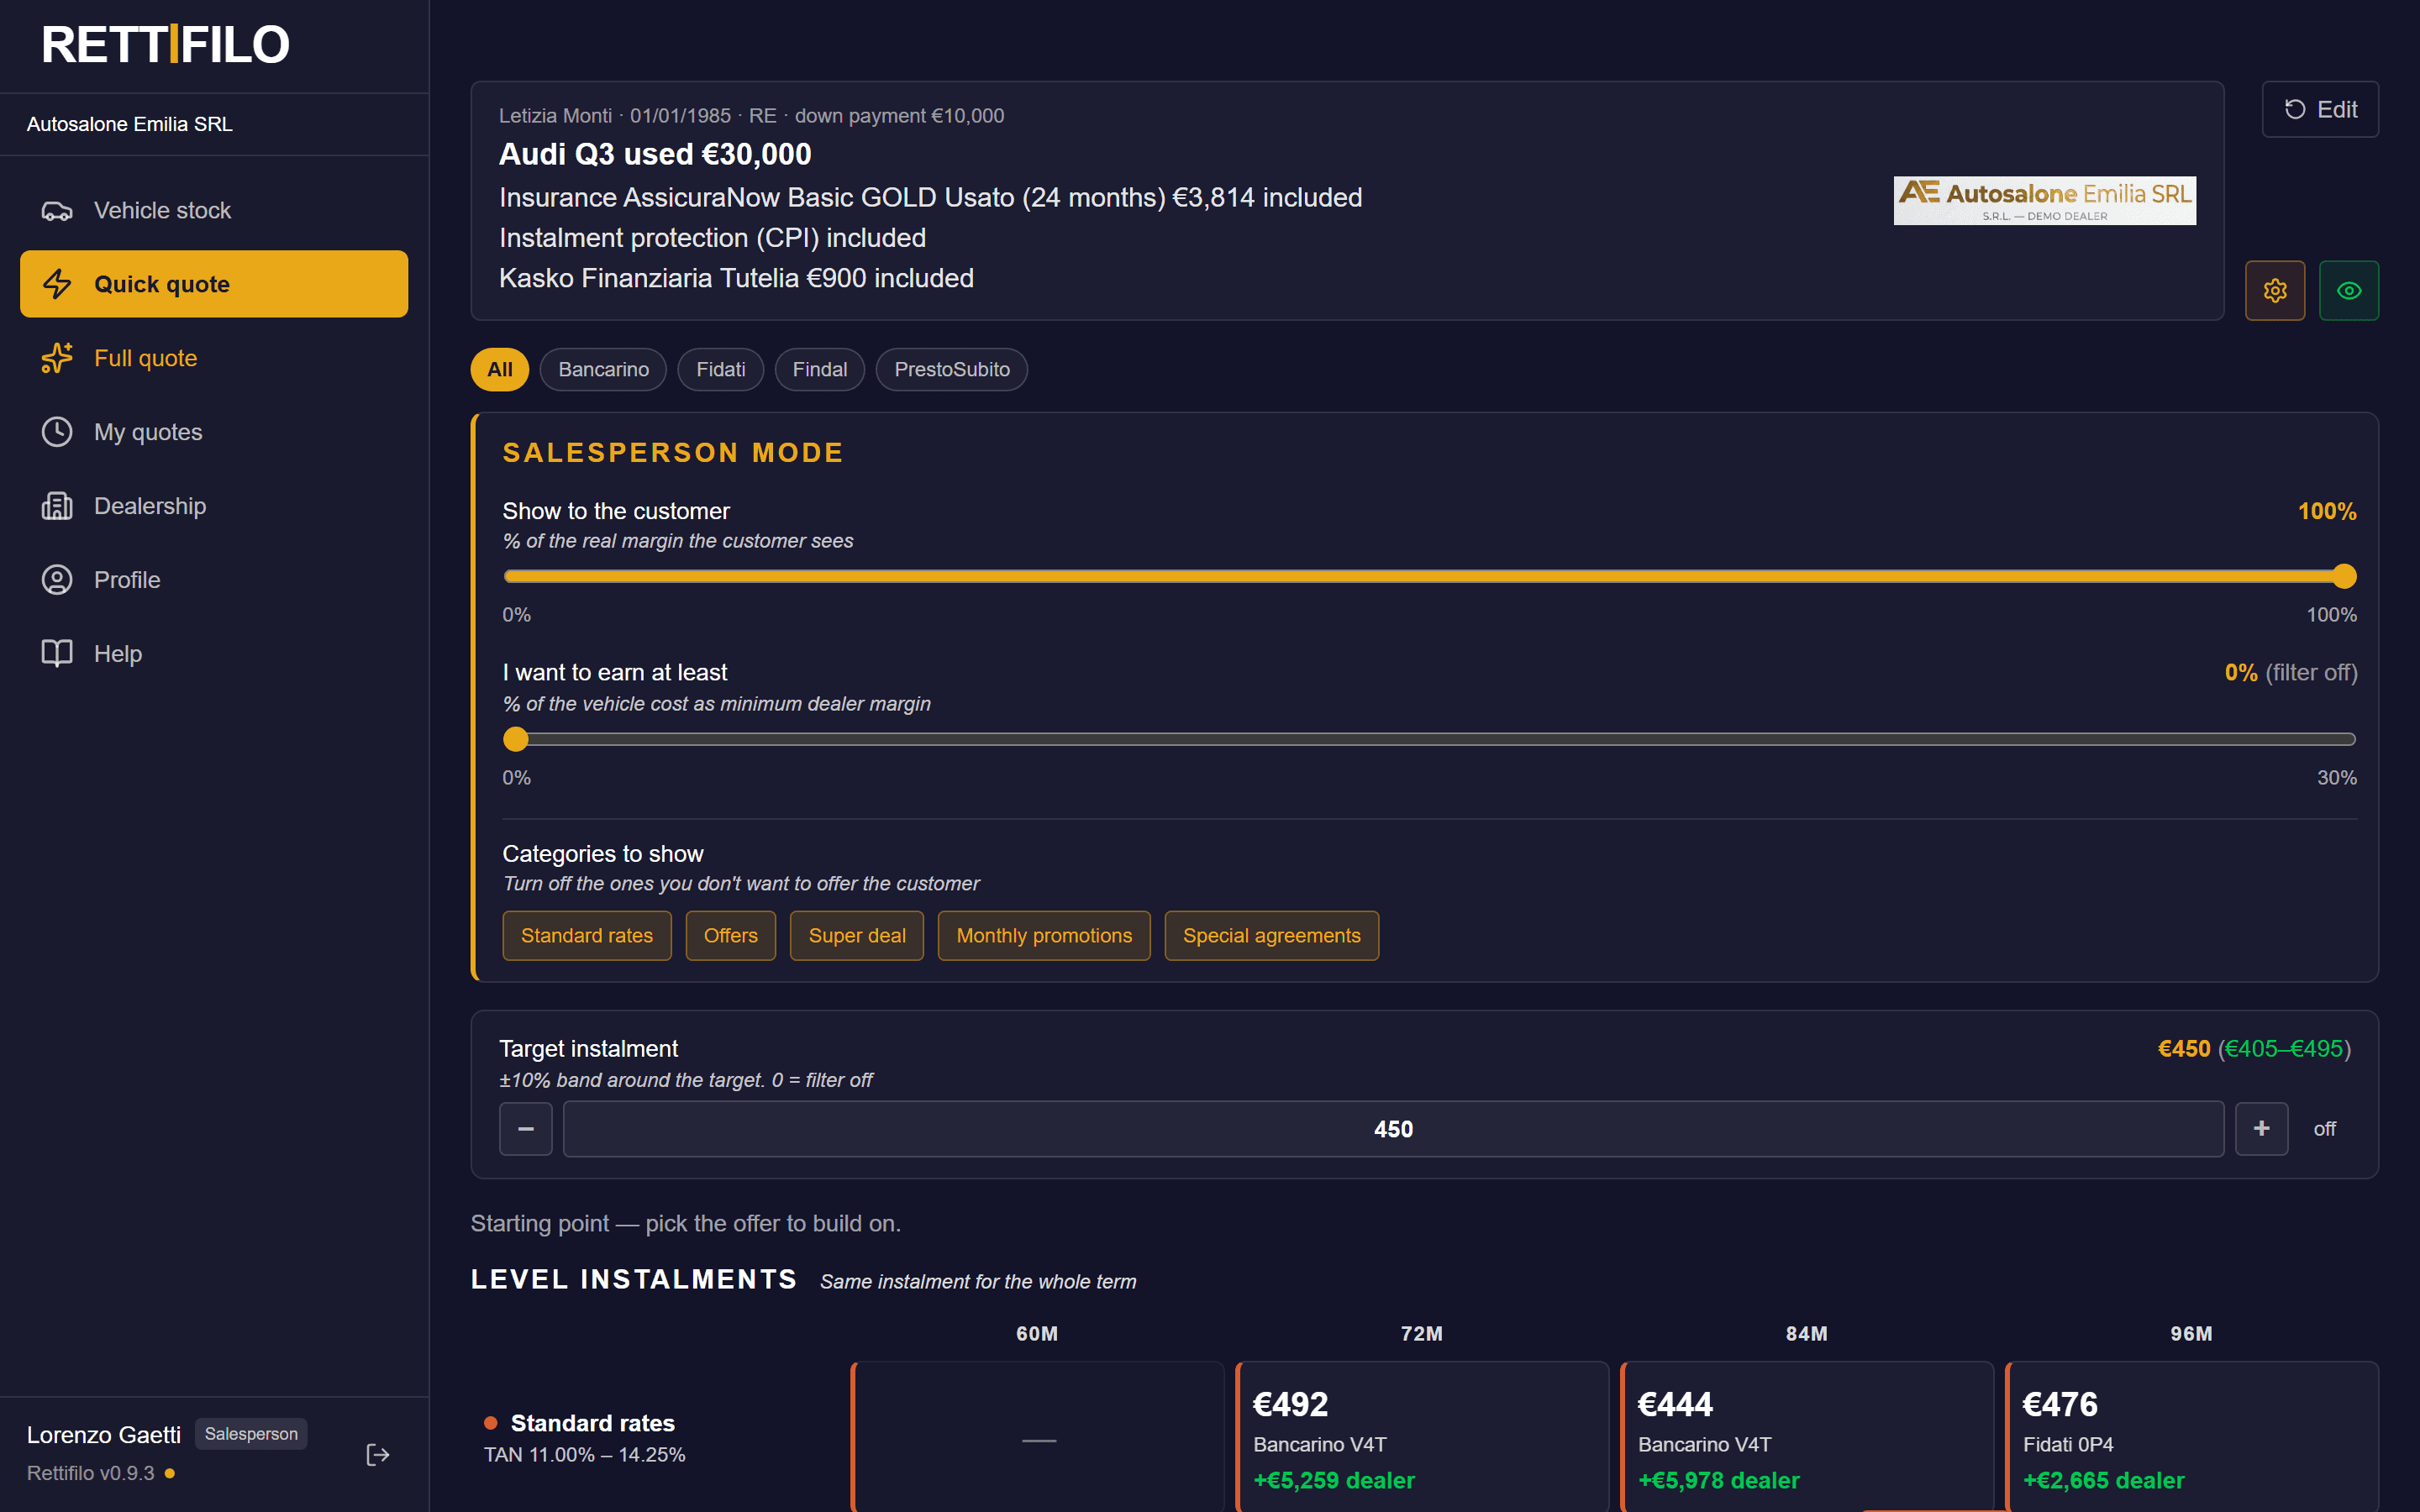Screen dimensions: 2420x1512
Task: Click the AssicuraNow Basic GOLD insurance line
Action: [930, 198]
